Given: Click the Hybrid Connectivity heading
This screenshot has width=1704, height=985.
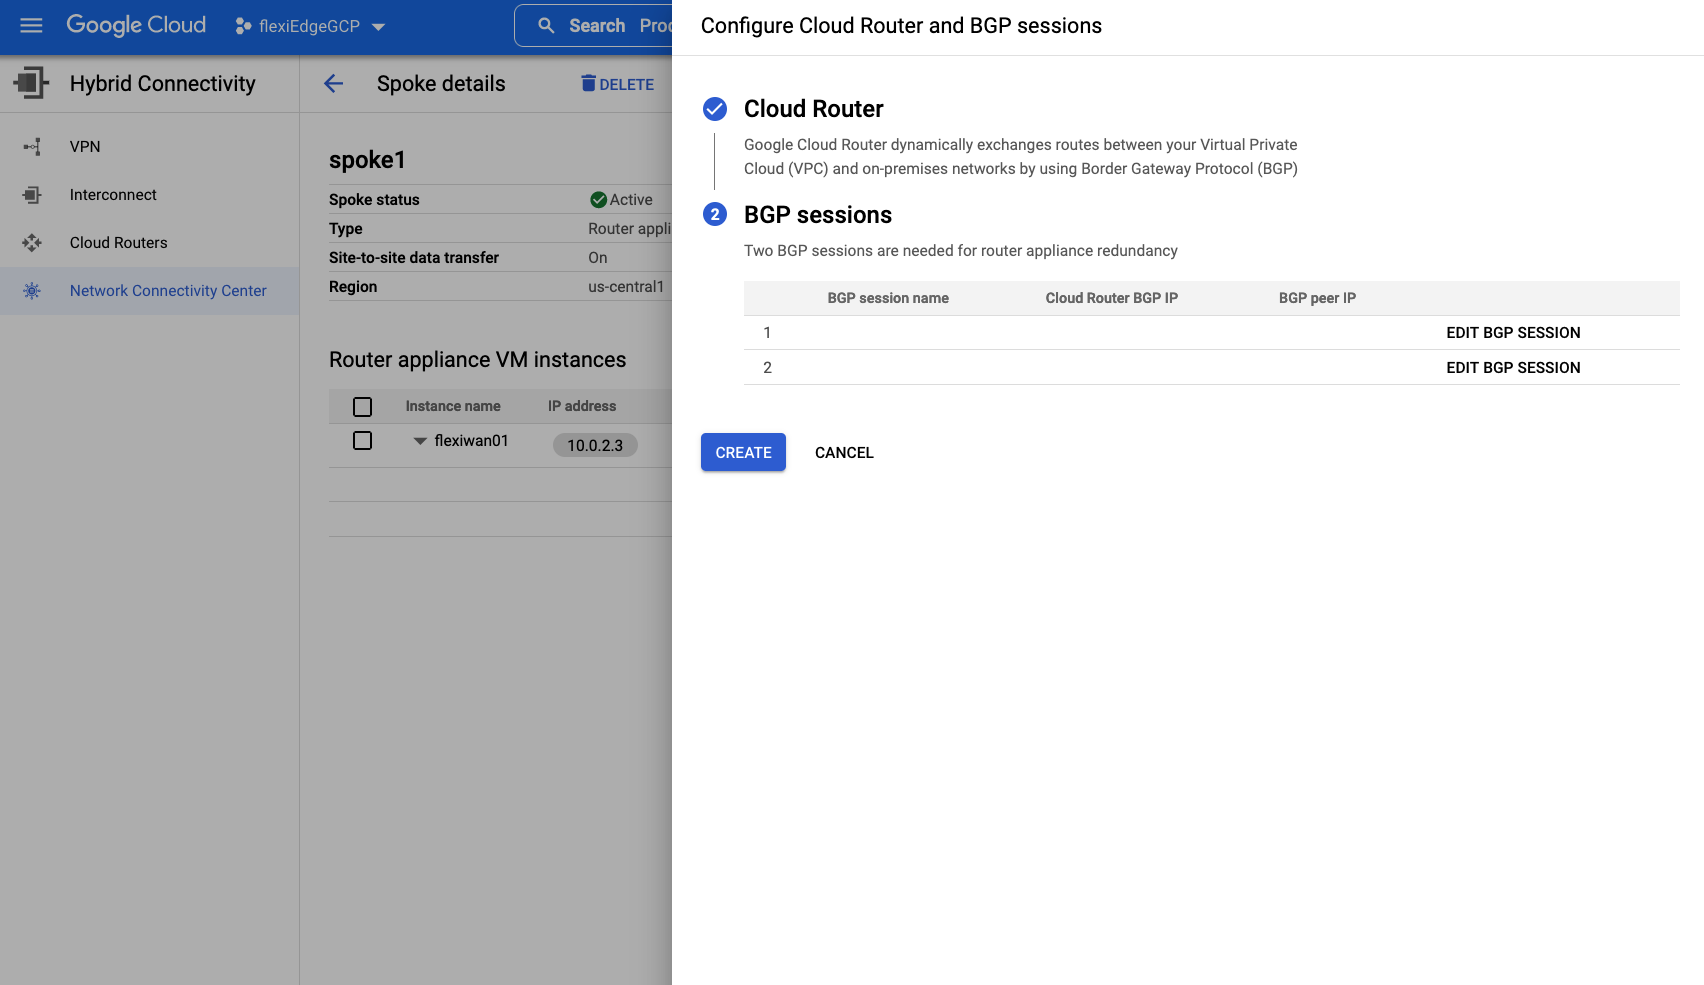Looking at the screenshot, I should (163, 84).
